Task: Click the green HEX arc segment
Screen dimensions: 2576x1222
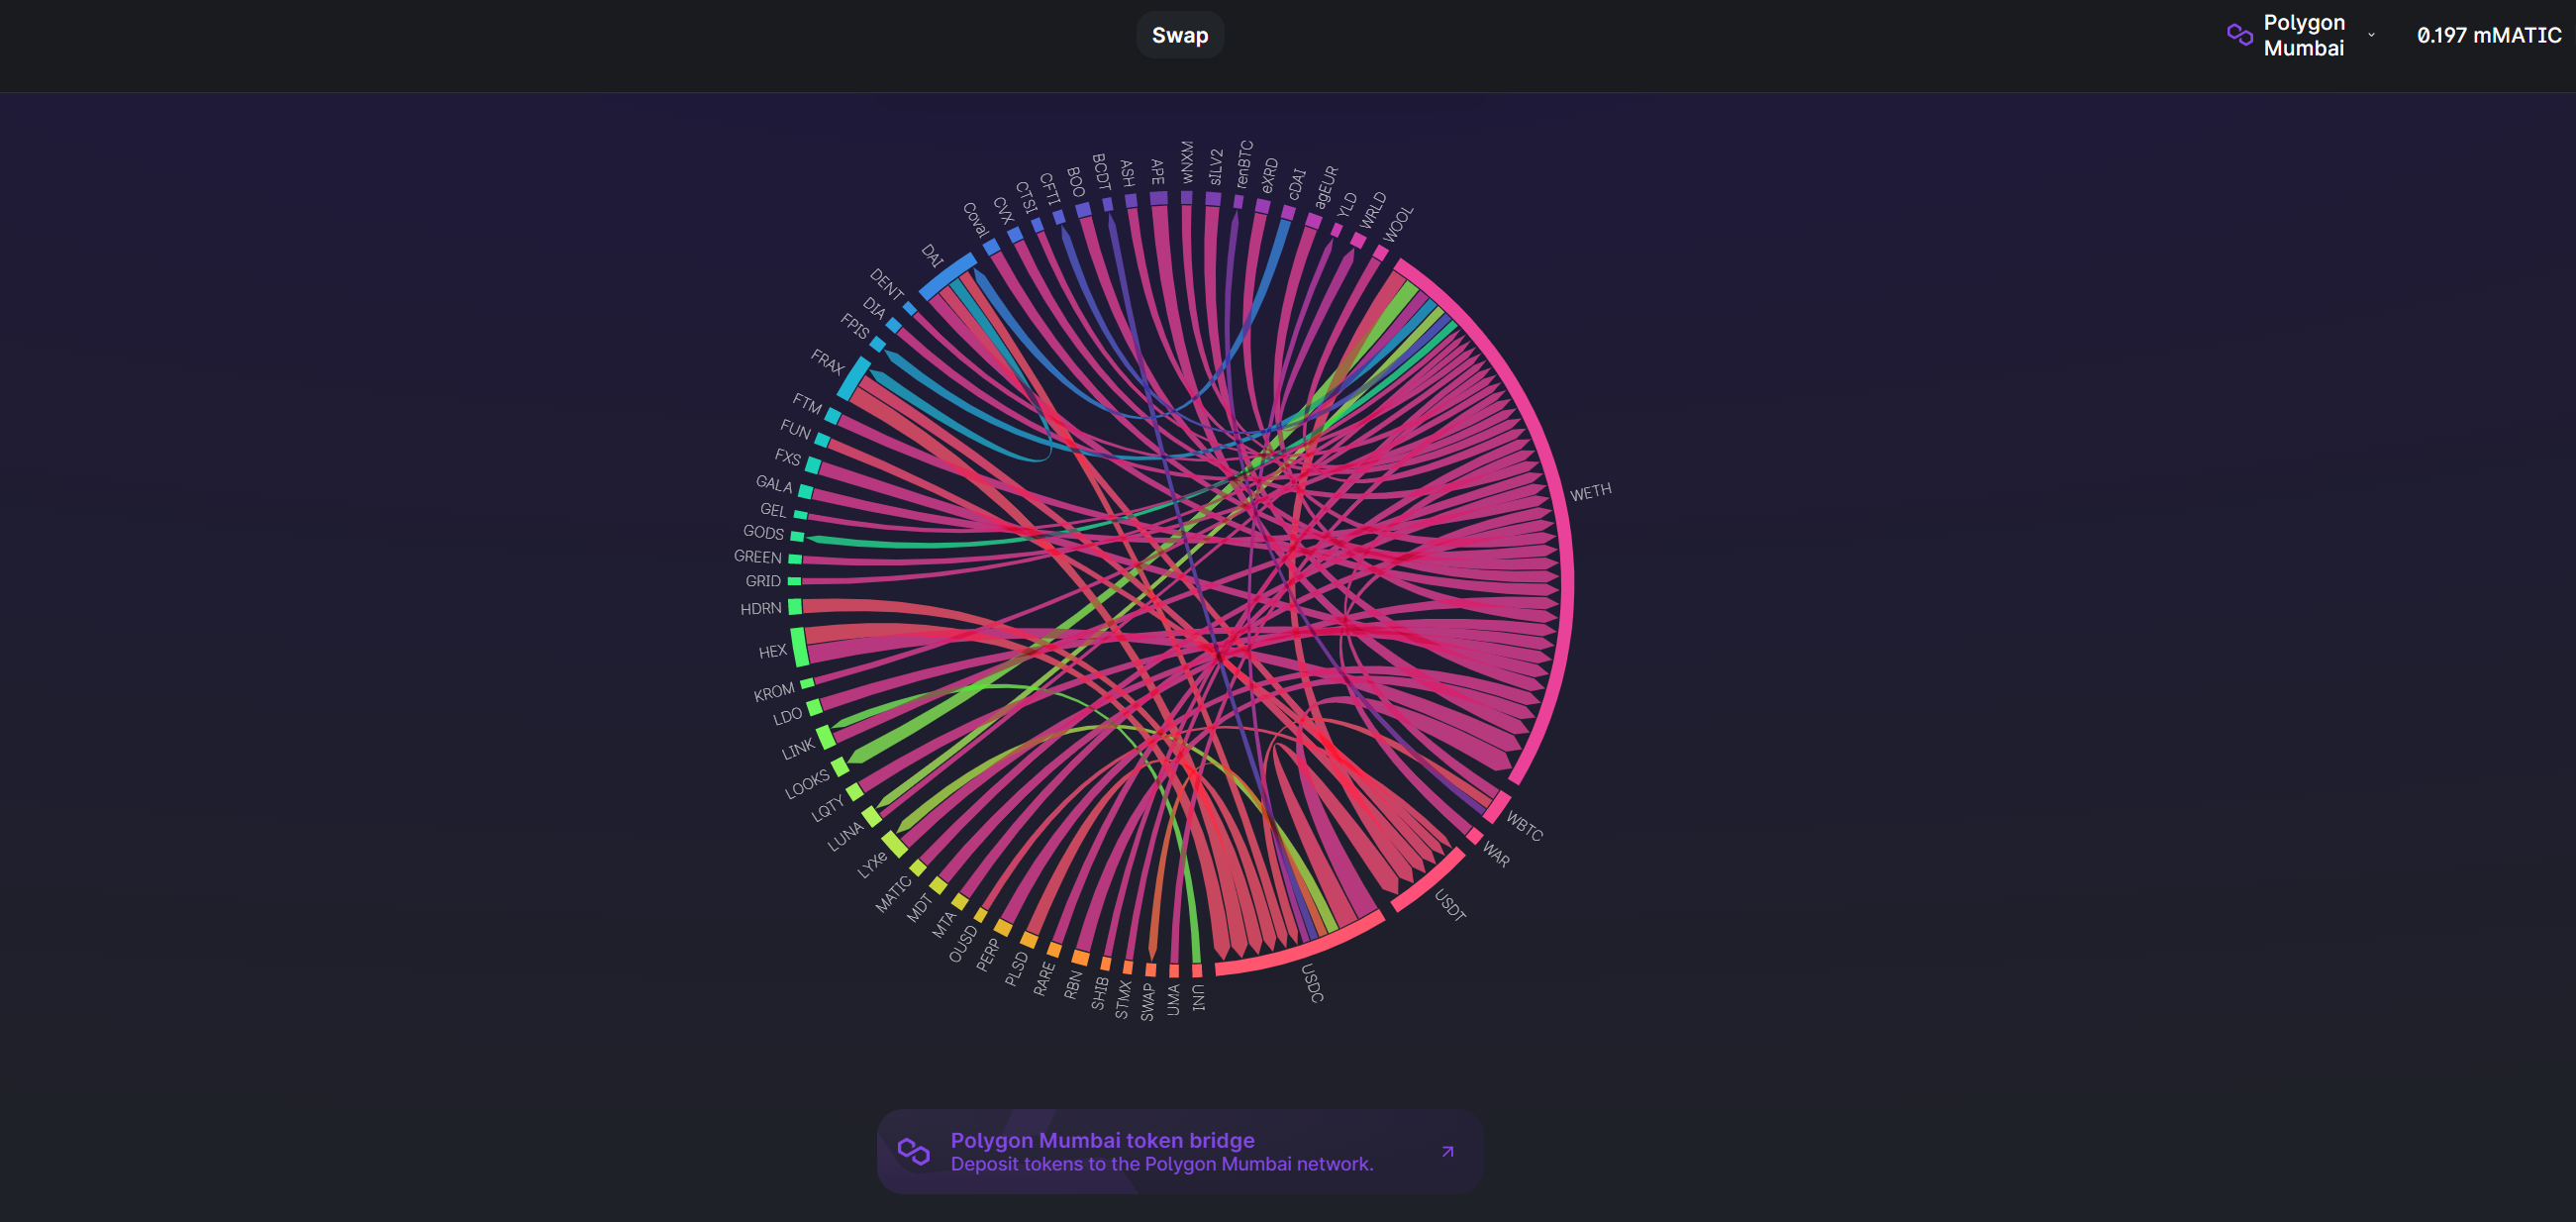Action: pyautogui.click(x=798, y=646)
